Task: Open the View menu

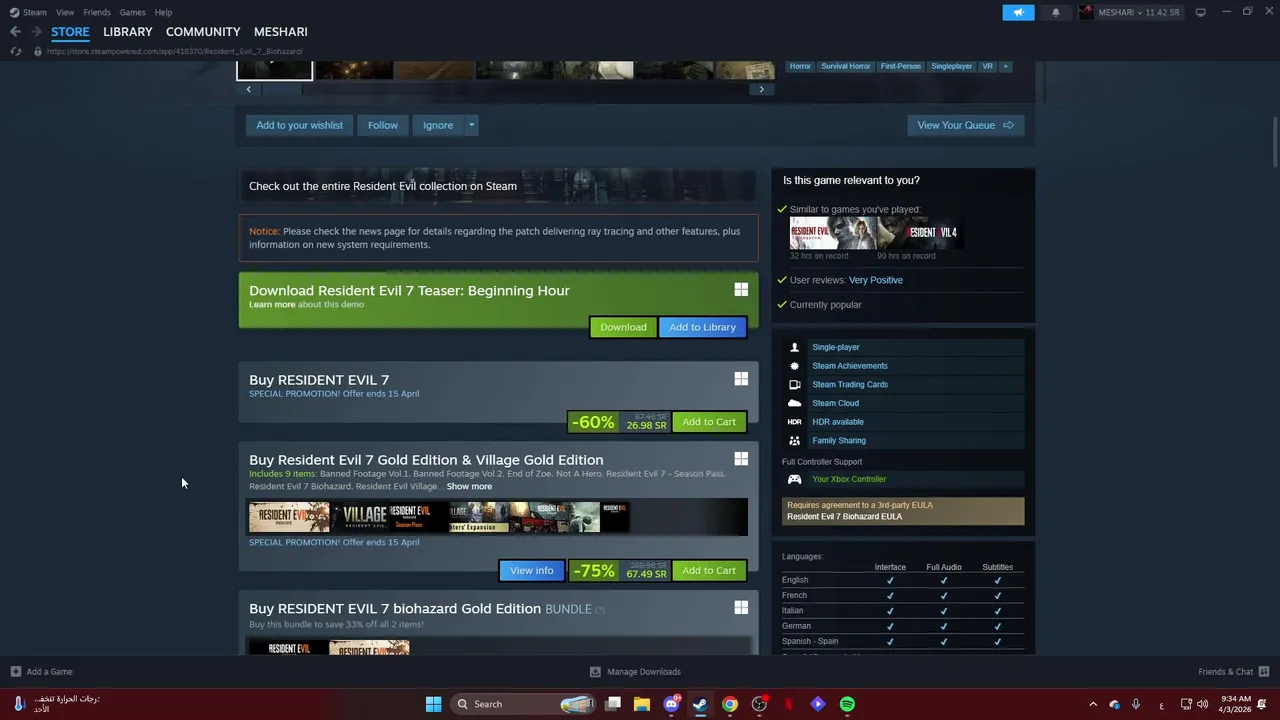Action: (x=65, y=12)
